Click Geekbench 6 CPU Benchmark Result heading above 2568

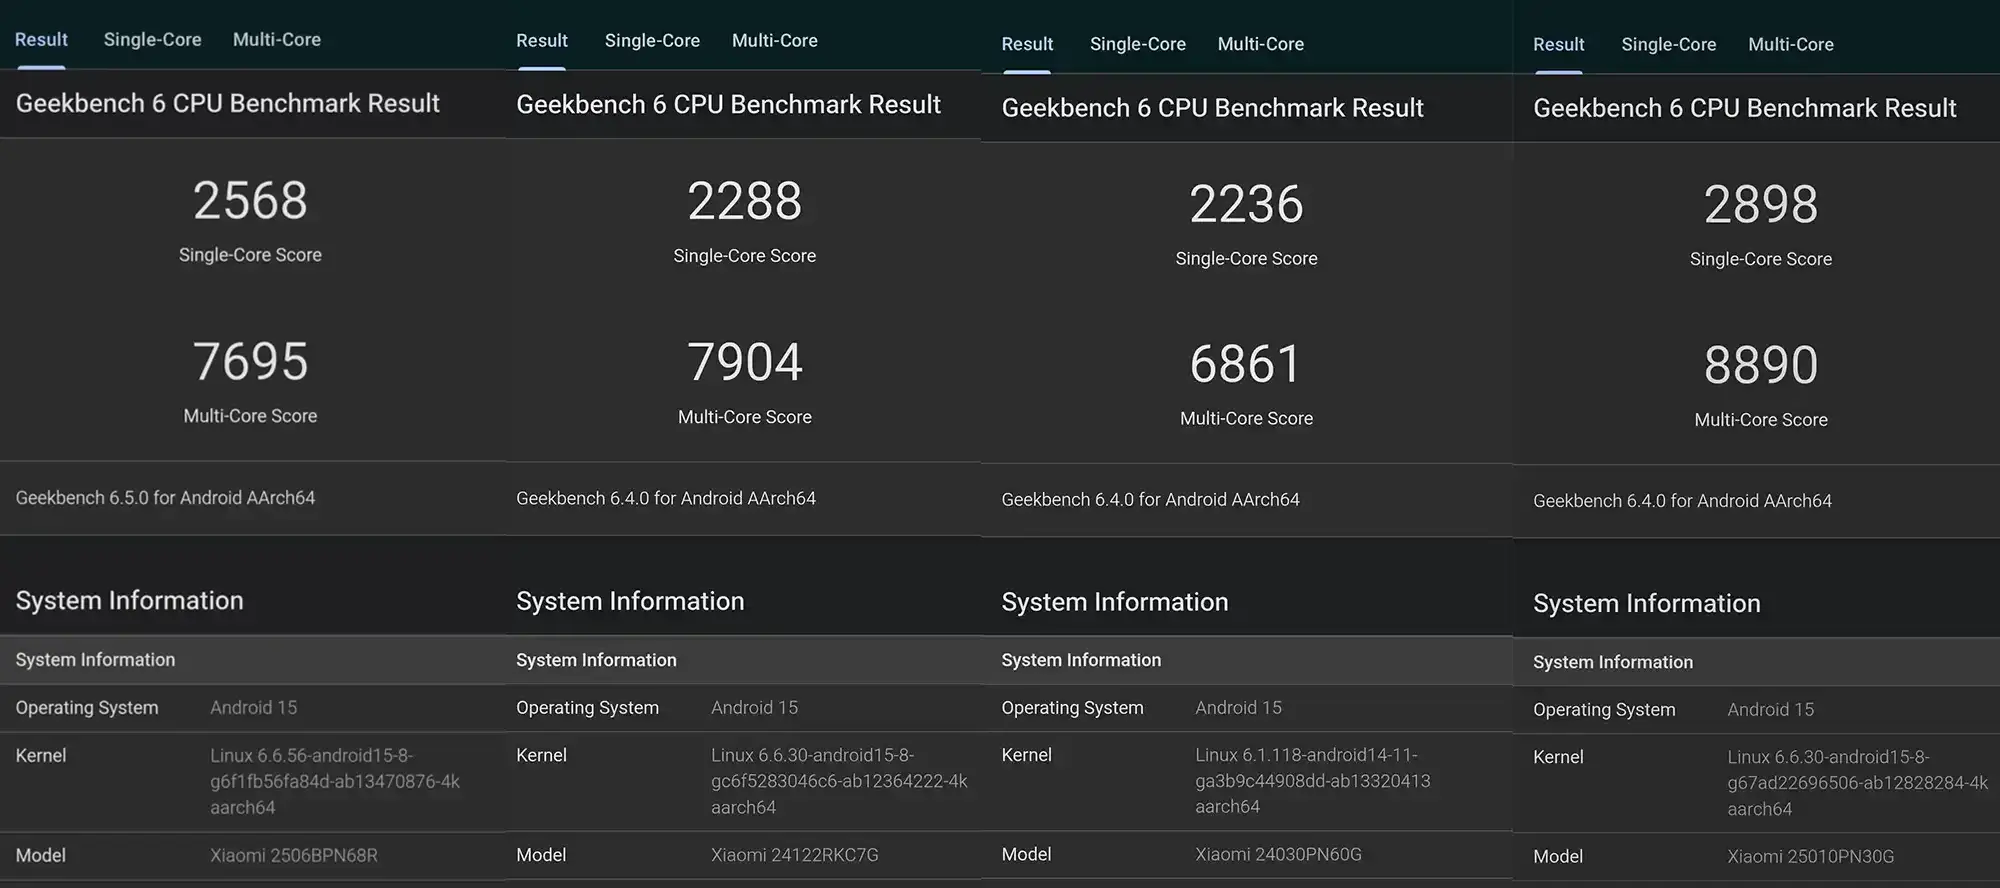pos(228,104)
